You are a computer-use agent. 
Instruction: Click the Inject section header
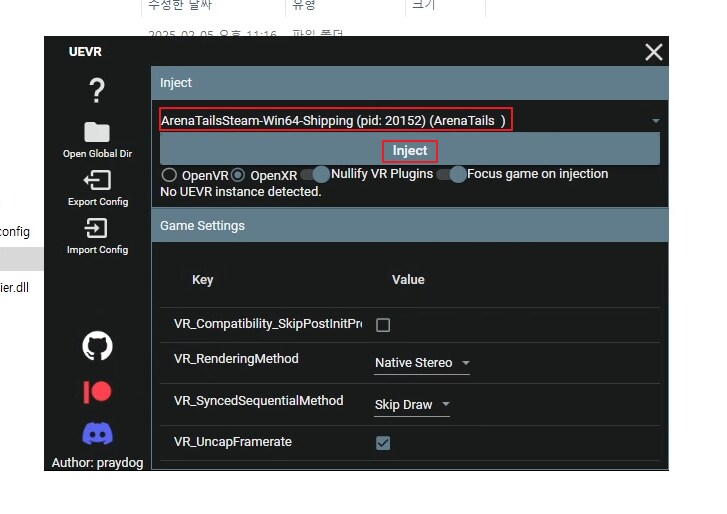(x=410, y=83)
